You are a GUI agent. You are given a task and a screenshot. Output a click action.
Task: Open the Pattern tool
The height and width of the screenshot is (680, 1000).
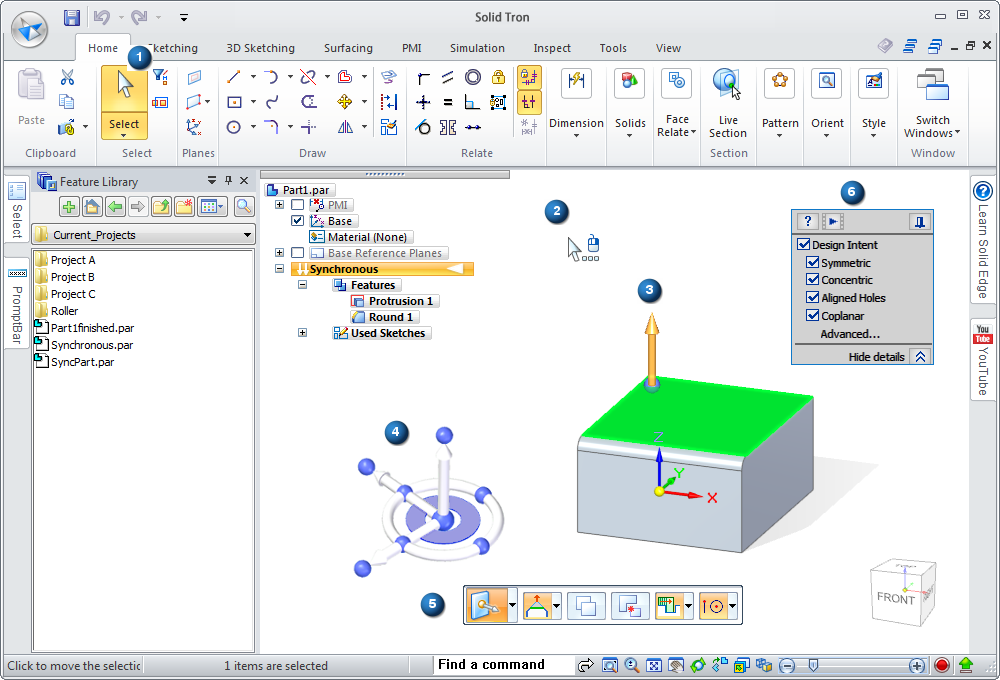click(x=779, y=84)
